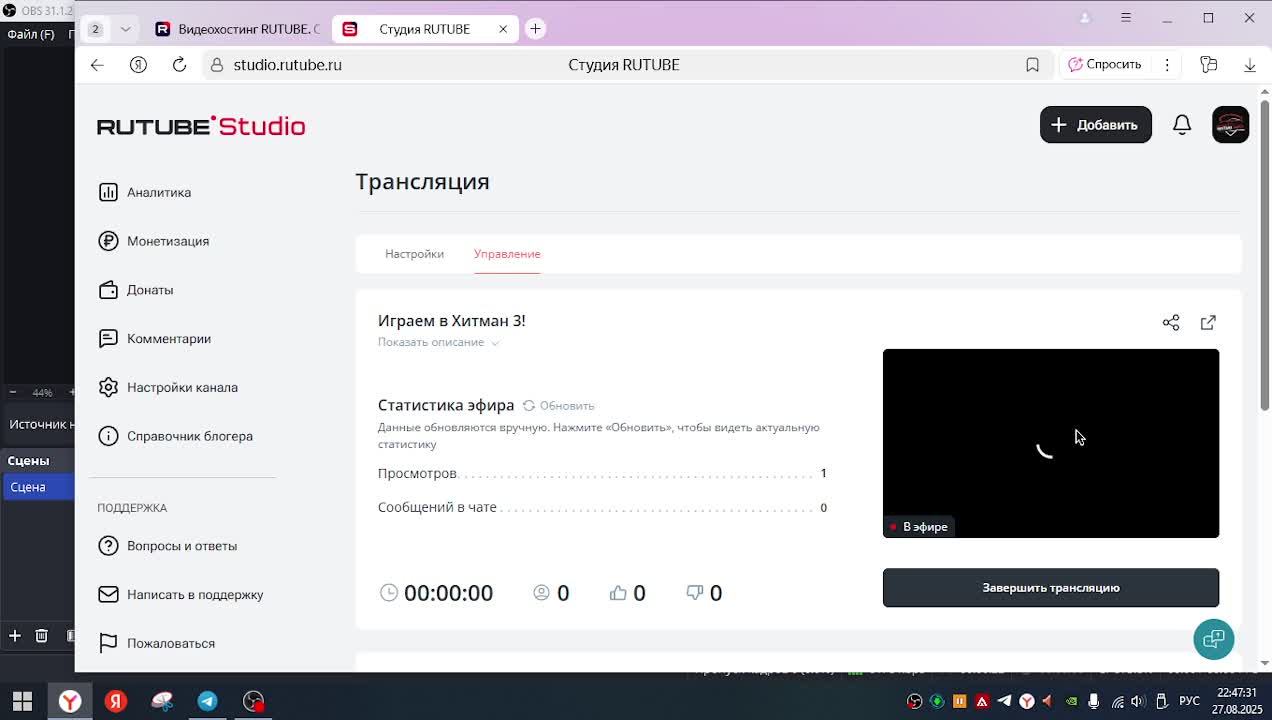The height and width of the screenshot is (720, 1272).
Task: Open a new browser tab
Action: (535, 29)
